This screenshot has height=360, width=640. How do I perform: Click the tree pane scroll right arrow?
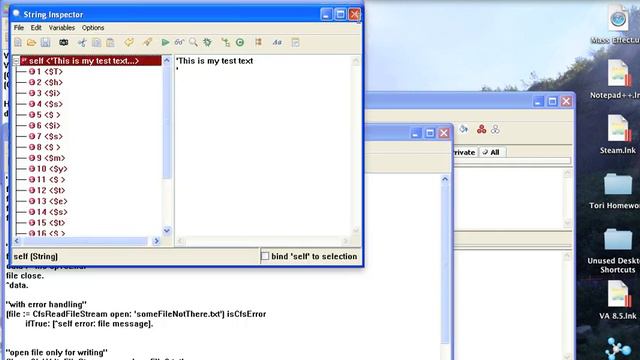[x=156, y=241]
